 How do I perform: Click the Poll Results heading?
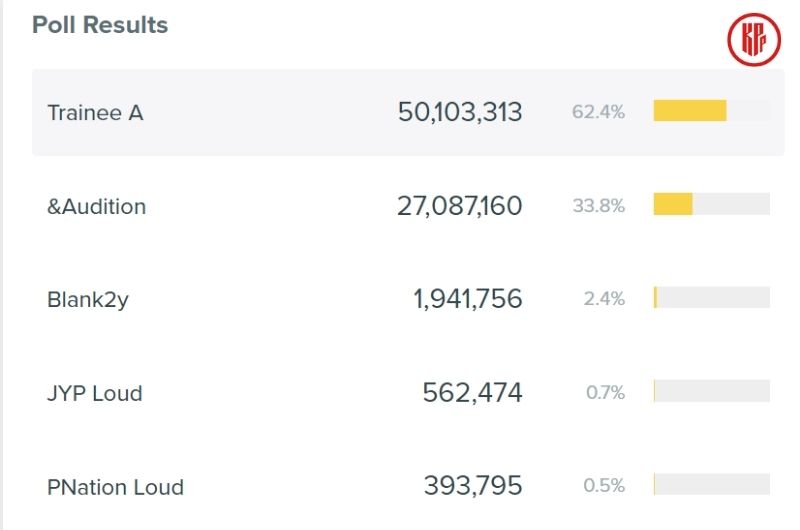[100, 25]
